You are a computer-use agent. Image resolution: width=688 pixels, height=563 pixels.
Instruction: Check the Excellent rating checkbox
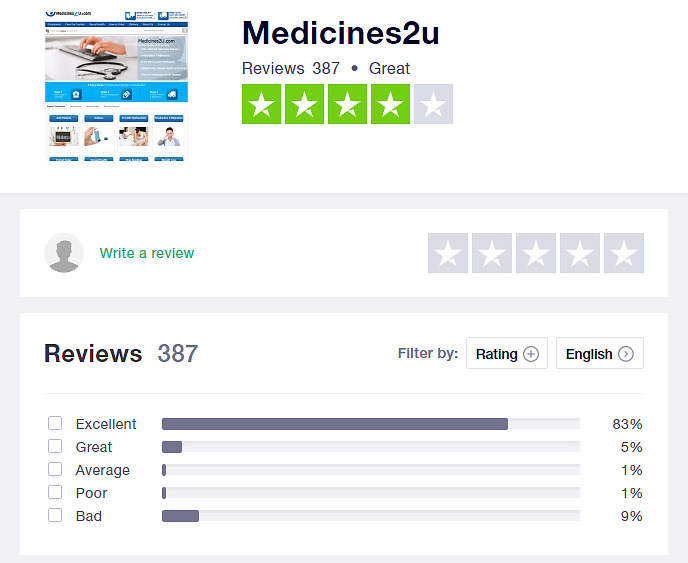pyautogui.click(x=55, y=423)
